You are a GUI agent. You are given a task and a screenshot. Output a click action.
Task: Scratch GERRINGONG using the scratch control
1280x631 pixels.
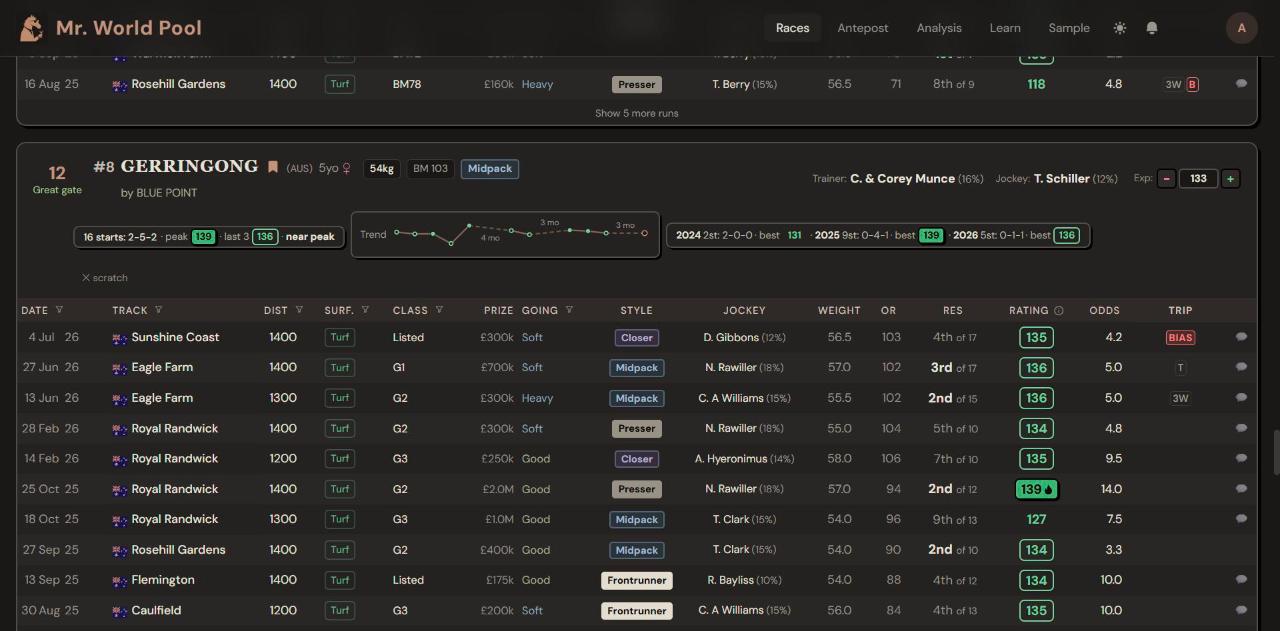105,278
